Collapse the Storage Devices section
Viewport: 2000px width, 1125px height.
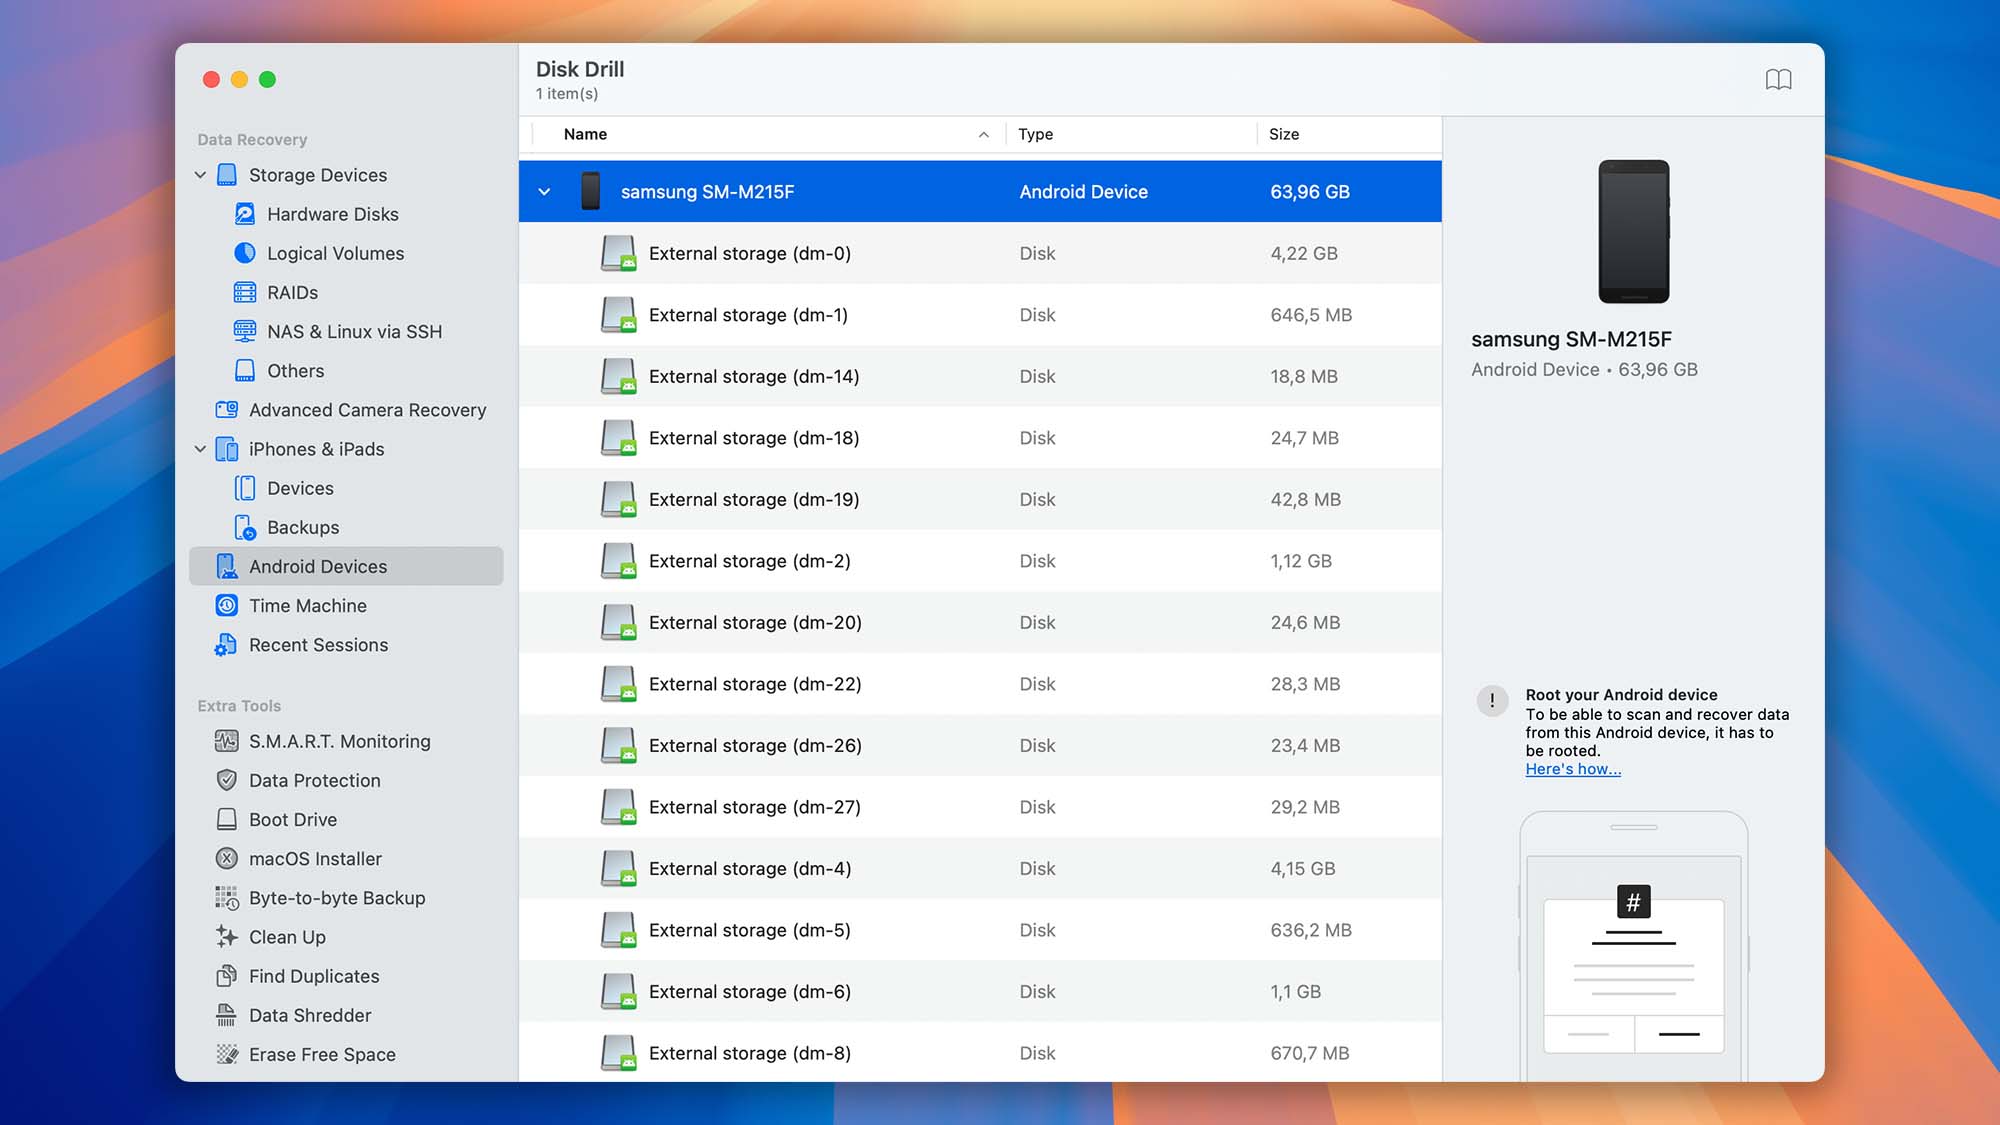(200, 175)
